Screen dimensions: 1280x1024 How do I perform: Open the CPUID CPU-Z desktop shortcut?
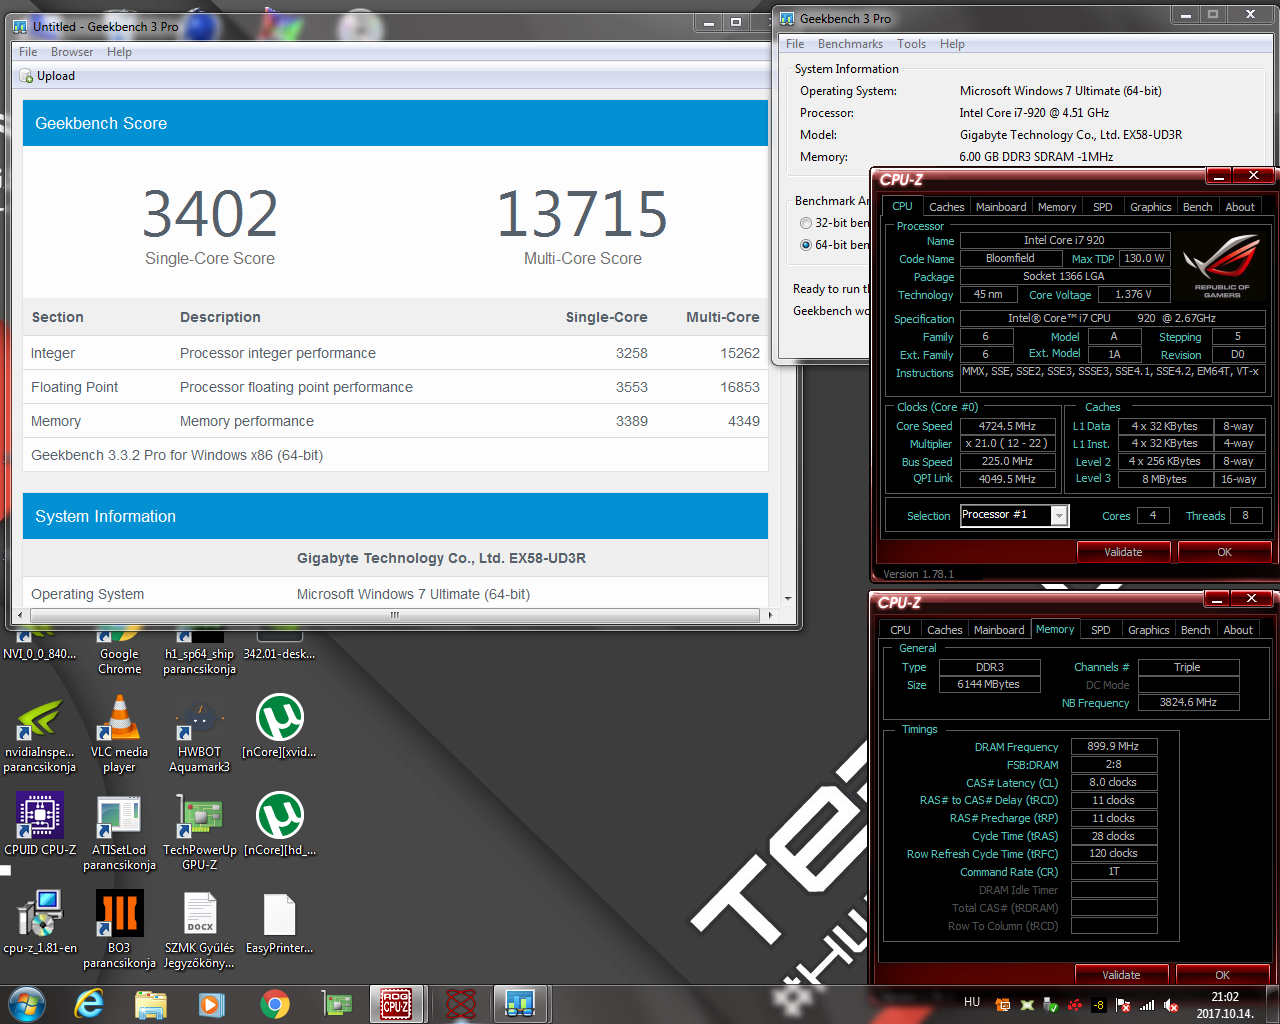point(39,825)
